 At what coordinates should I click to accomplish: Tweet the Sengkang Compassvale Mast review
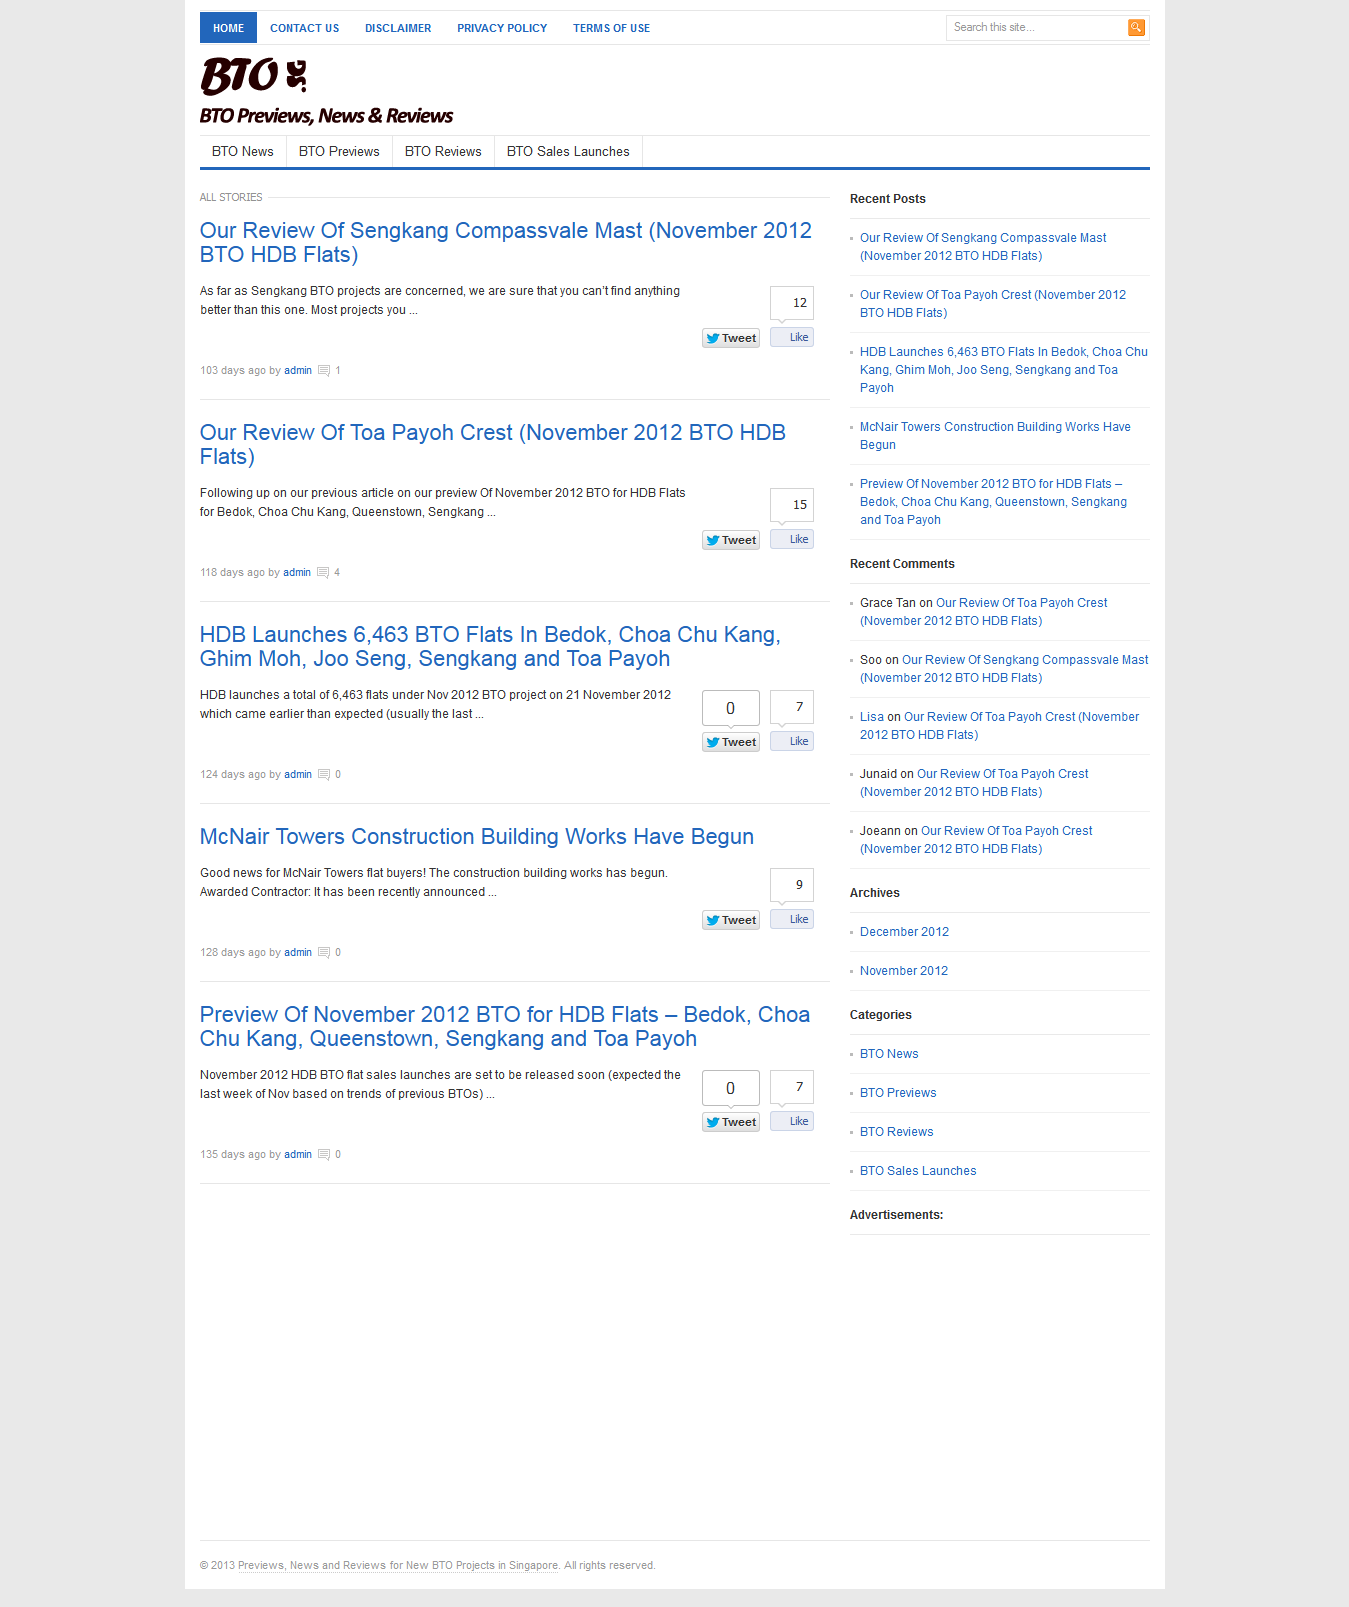coord(731,338)
